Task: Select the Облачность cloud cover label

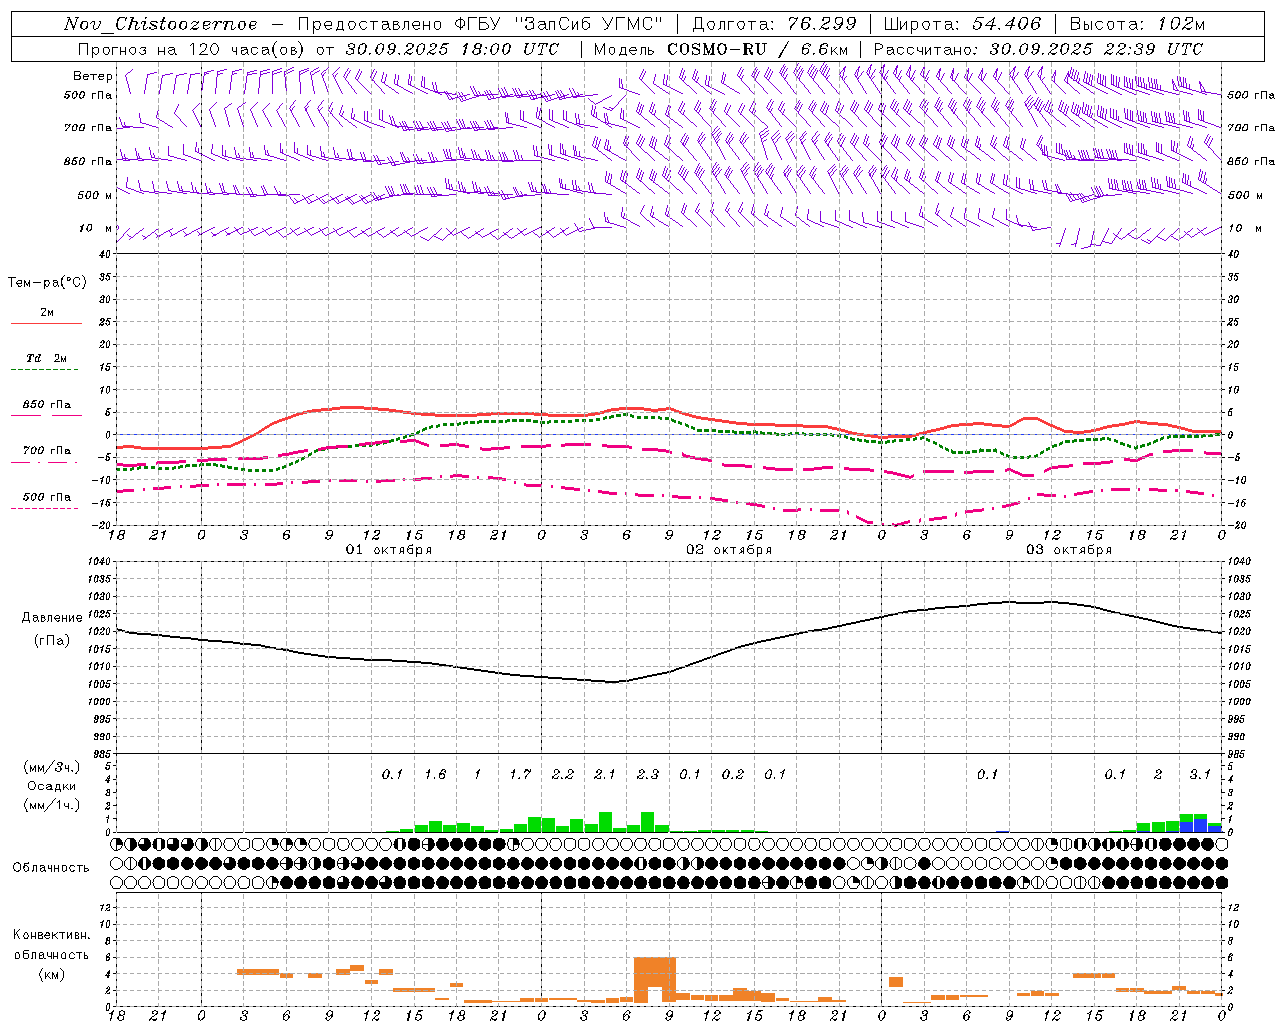Action: tap(51, 868)
